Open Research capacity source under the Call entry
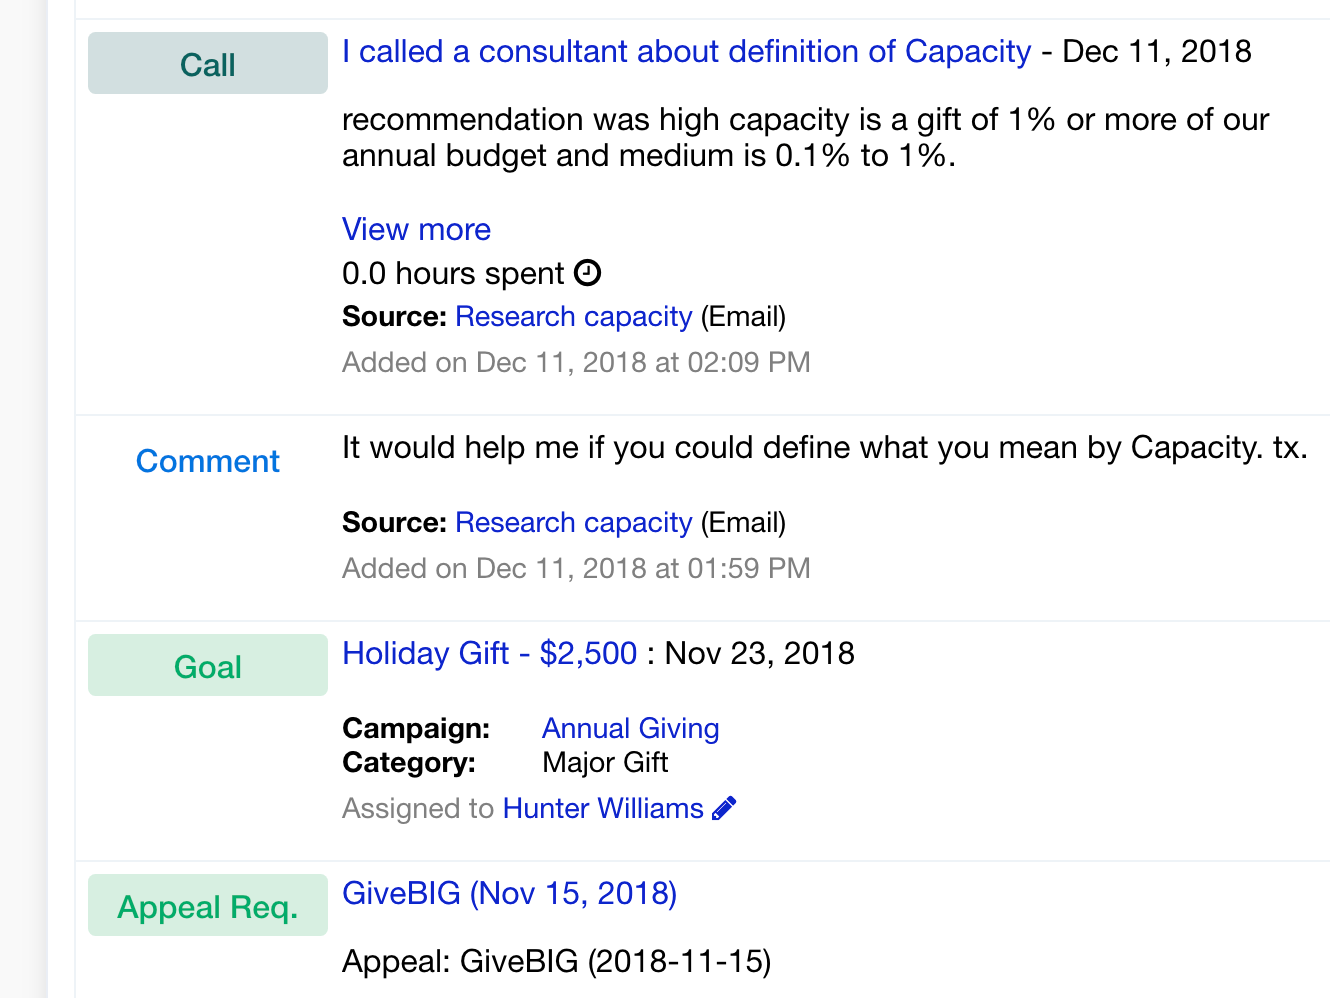Image resolution: width=1330 pixels, height=998 pixels. pos(573,316)
